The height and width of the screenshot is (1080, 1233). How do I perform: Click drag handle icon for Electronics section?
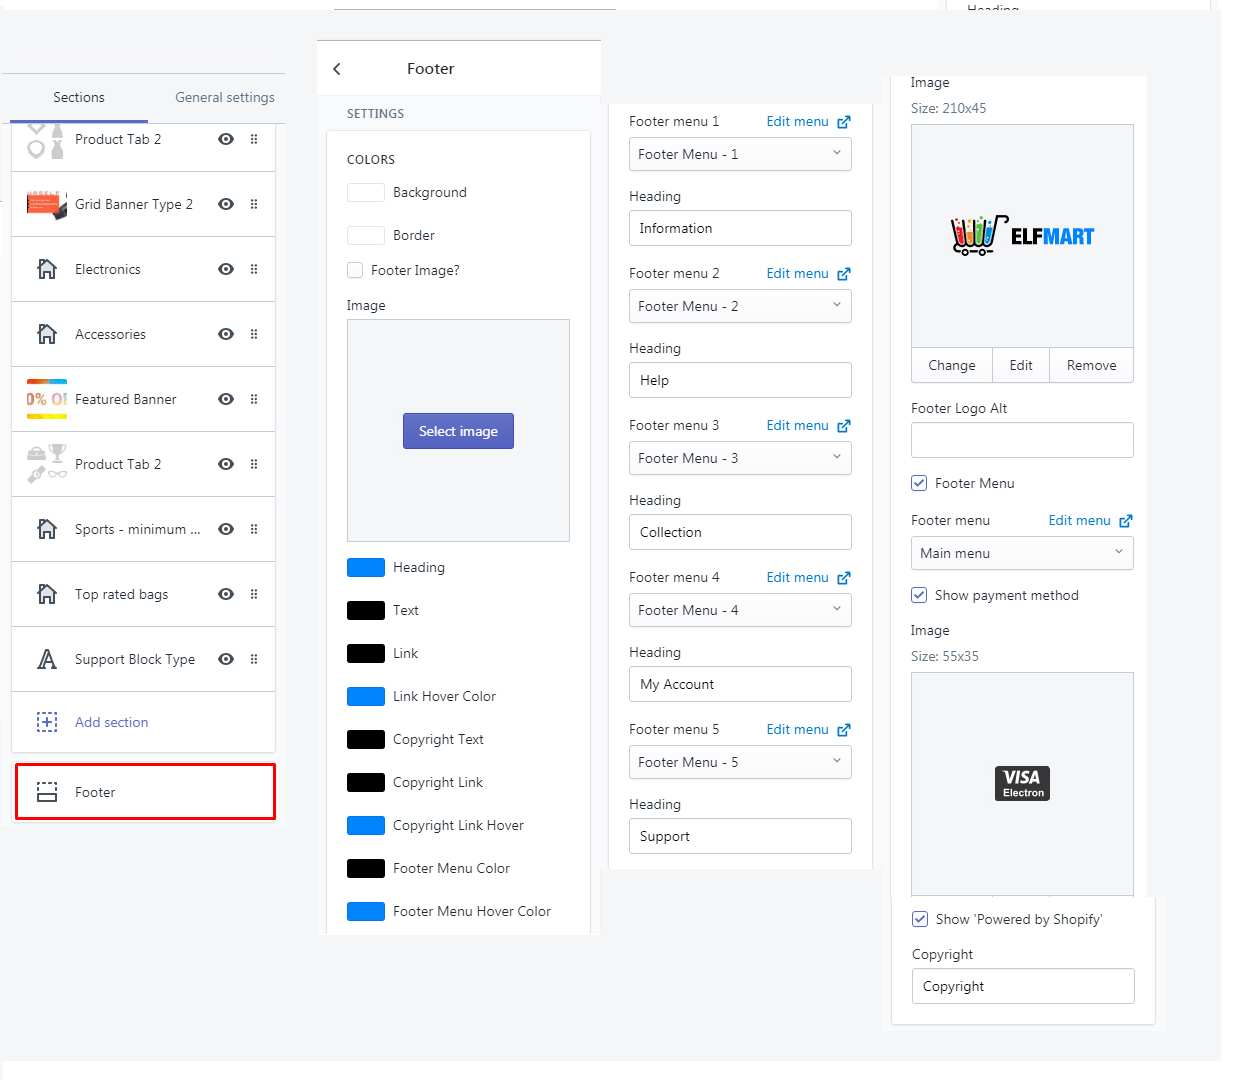coord(254,269)
